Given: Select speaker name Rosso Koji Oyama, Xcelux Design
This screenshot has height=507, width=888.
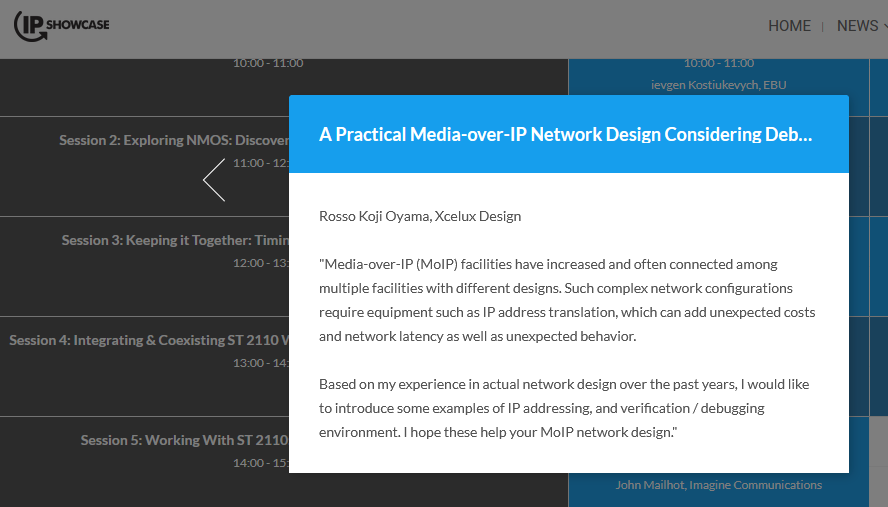Looking at the screenshot, I should (x=420, y=216).
